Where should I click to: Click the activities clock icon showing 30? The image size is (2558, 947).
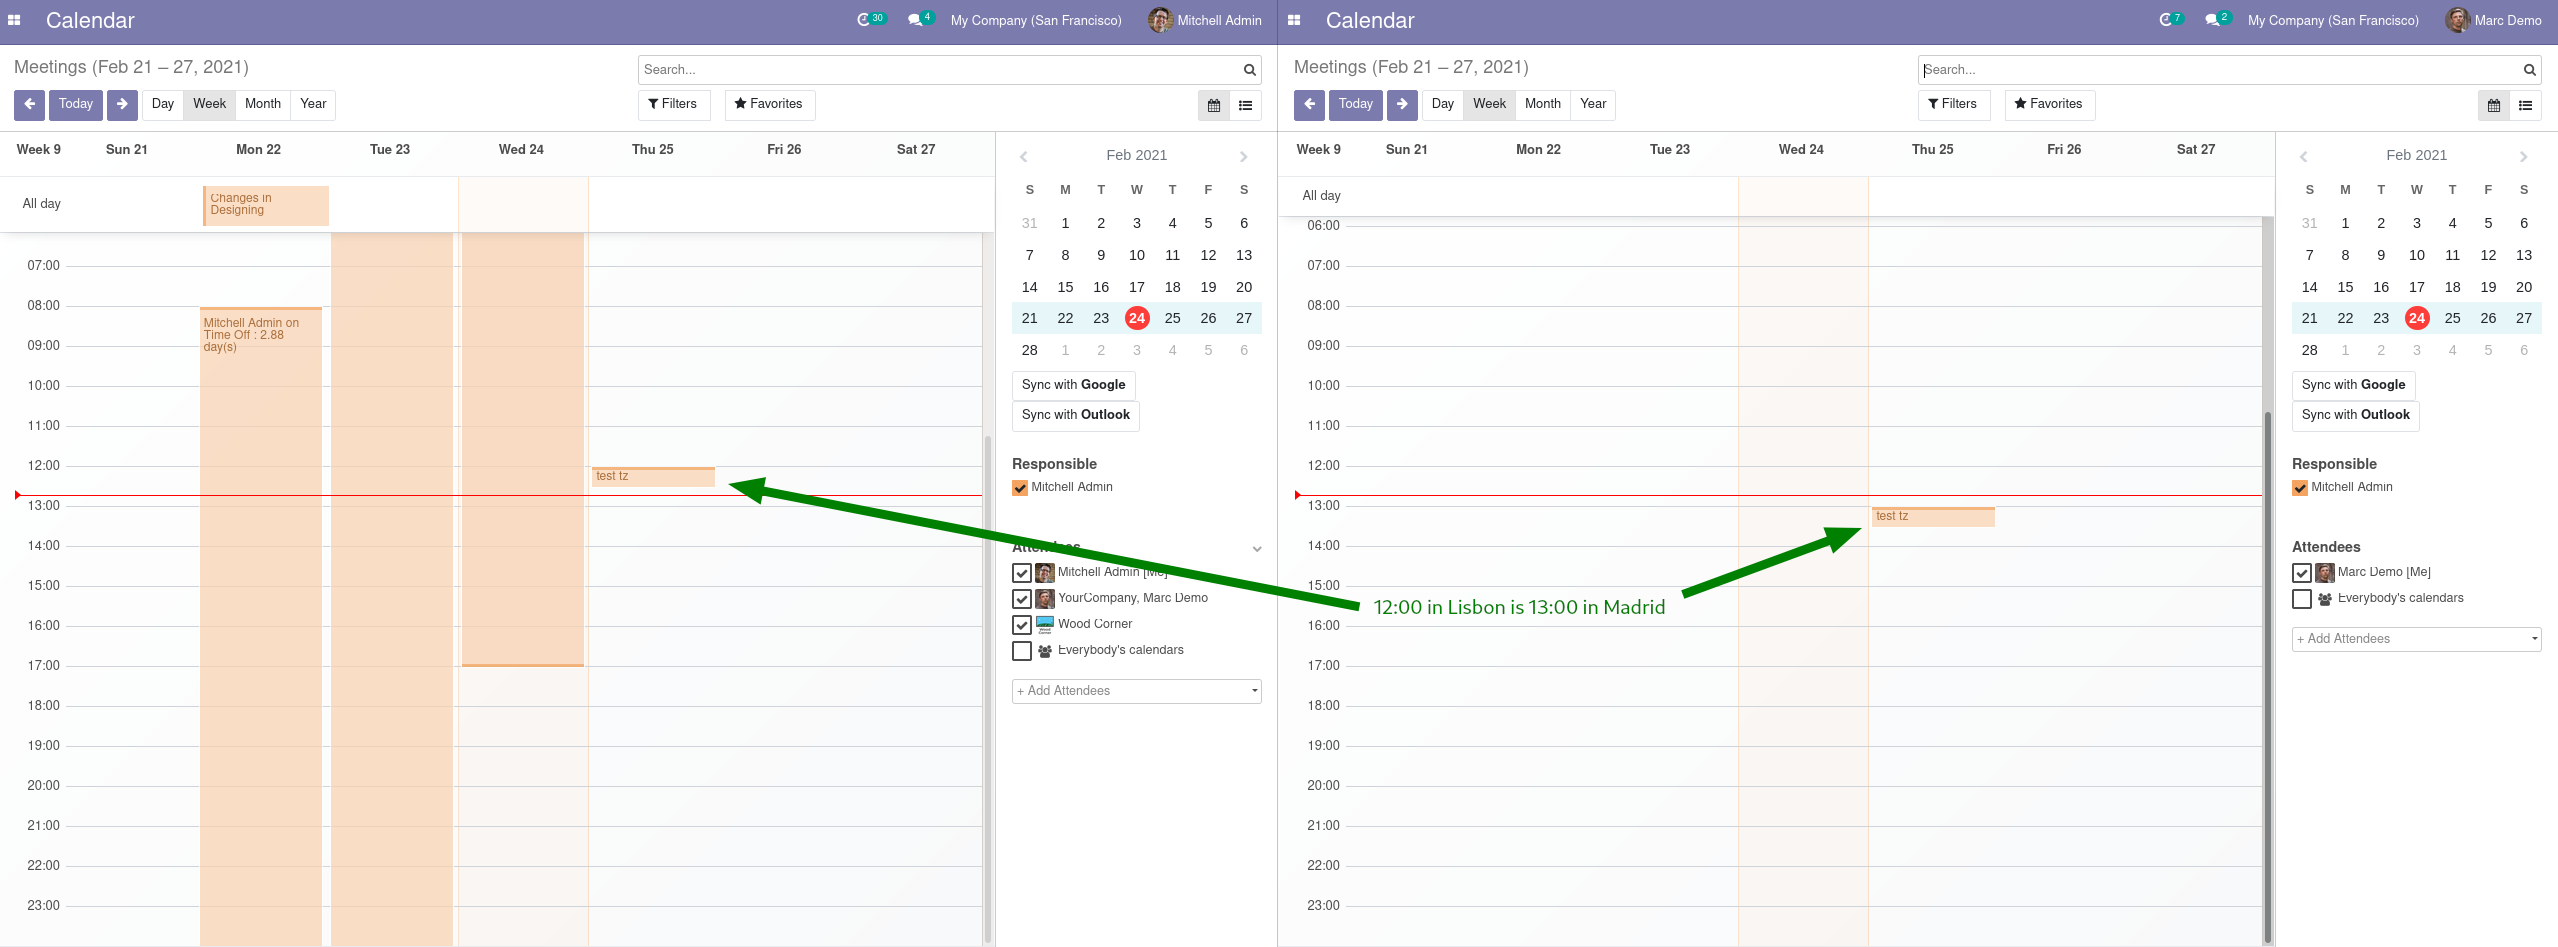[x=865, y=18]
